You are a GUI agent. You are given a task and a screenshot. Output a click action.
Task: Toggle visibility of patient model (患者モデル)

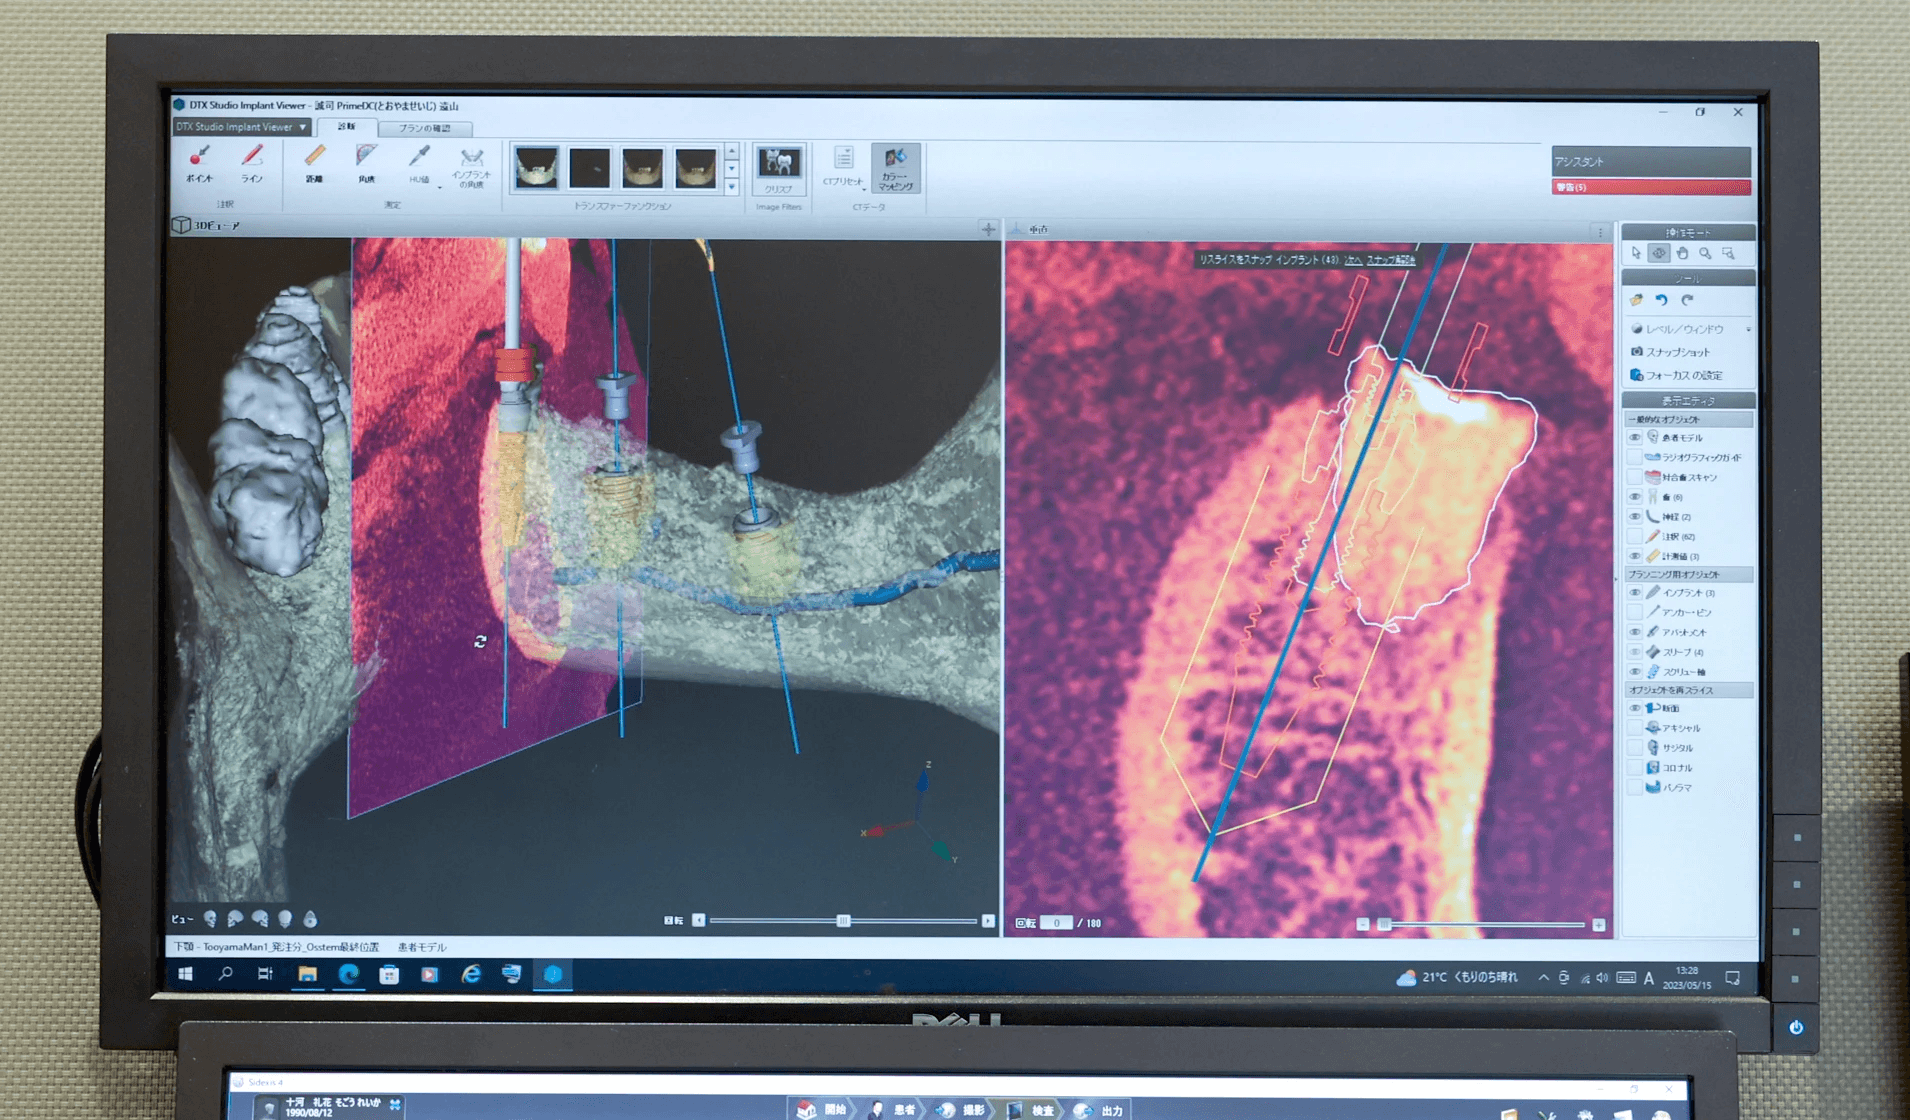click(x=1635, y=438)
